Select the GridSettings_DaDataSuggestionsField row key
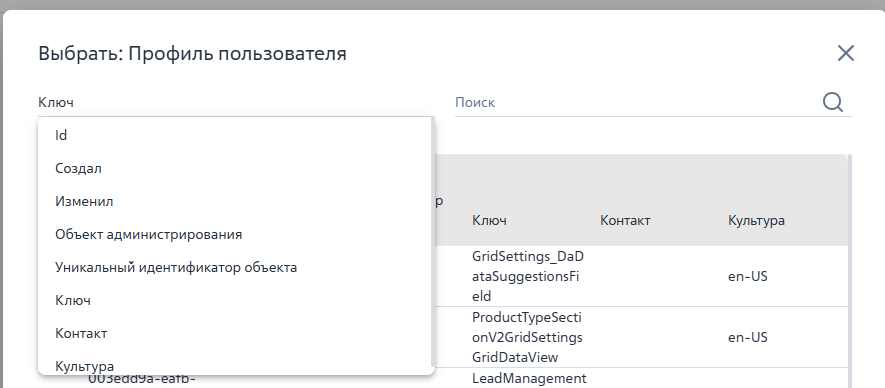Image resolution: width=885 pixels, height=388 pixels. [x=528, y=276]
